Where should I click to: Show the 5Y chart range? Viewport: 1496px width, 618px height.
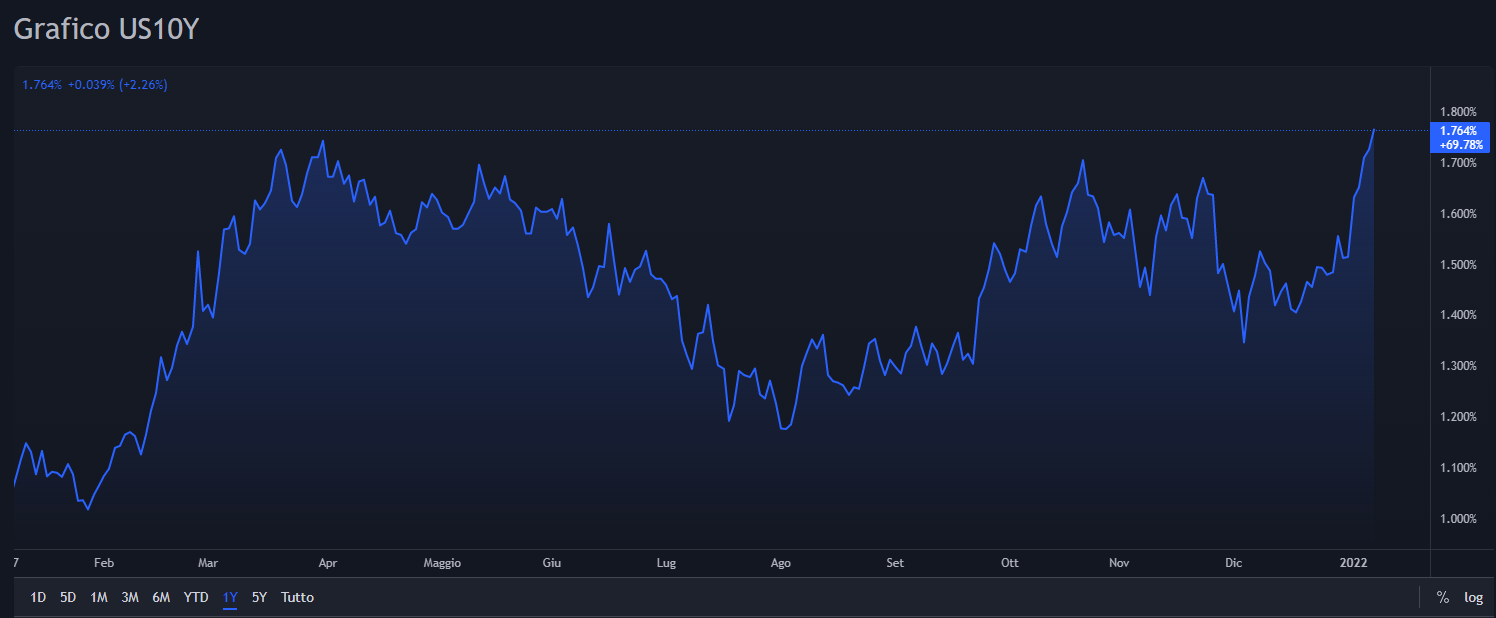point(259,597)
